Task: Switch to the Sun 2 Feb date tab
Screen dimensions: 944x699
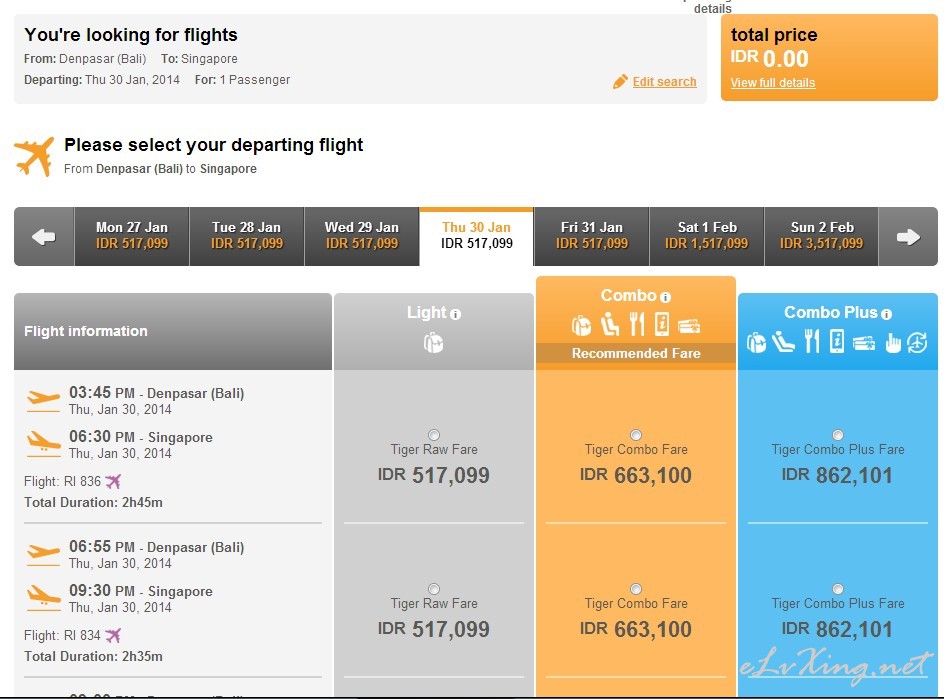Action: 822,237
